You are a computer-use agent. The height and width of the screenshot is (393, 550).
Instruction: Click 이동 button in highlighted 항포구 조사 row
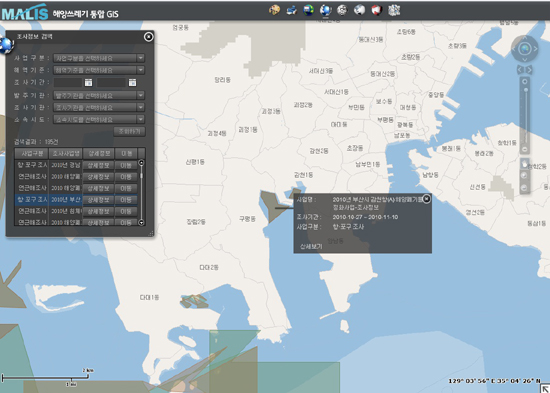[x=126, y=200]
